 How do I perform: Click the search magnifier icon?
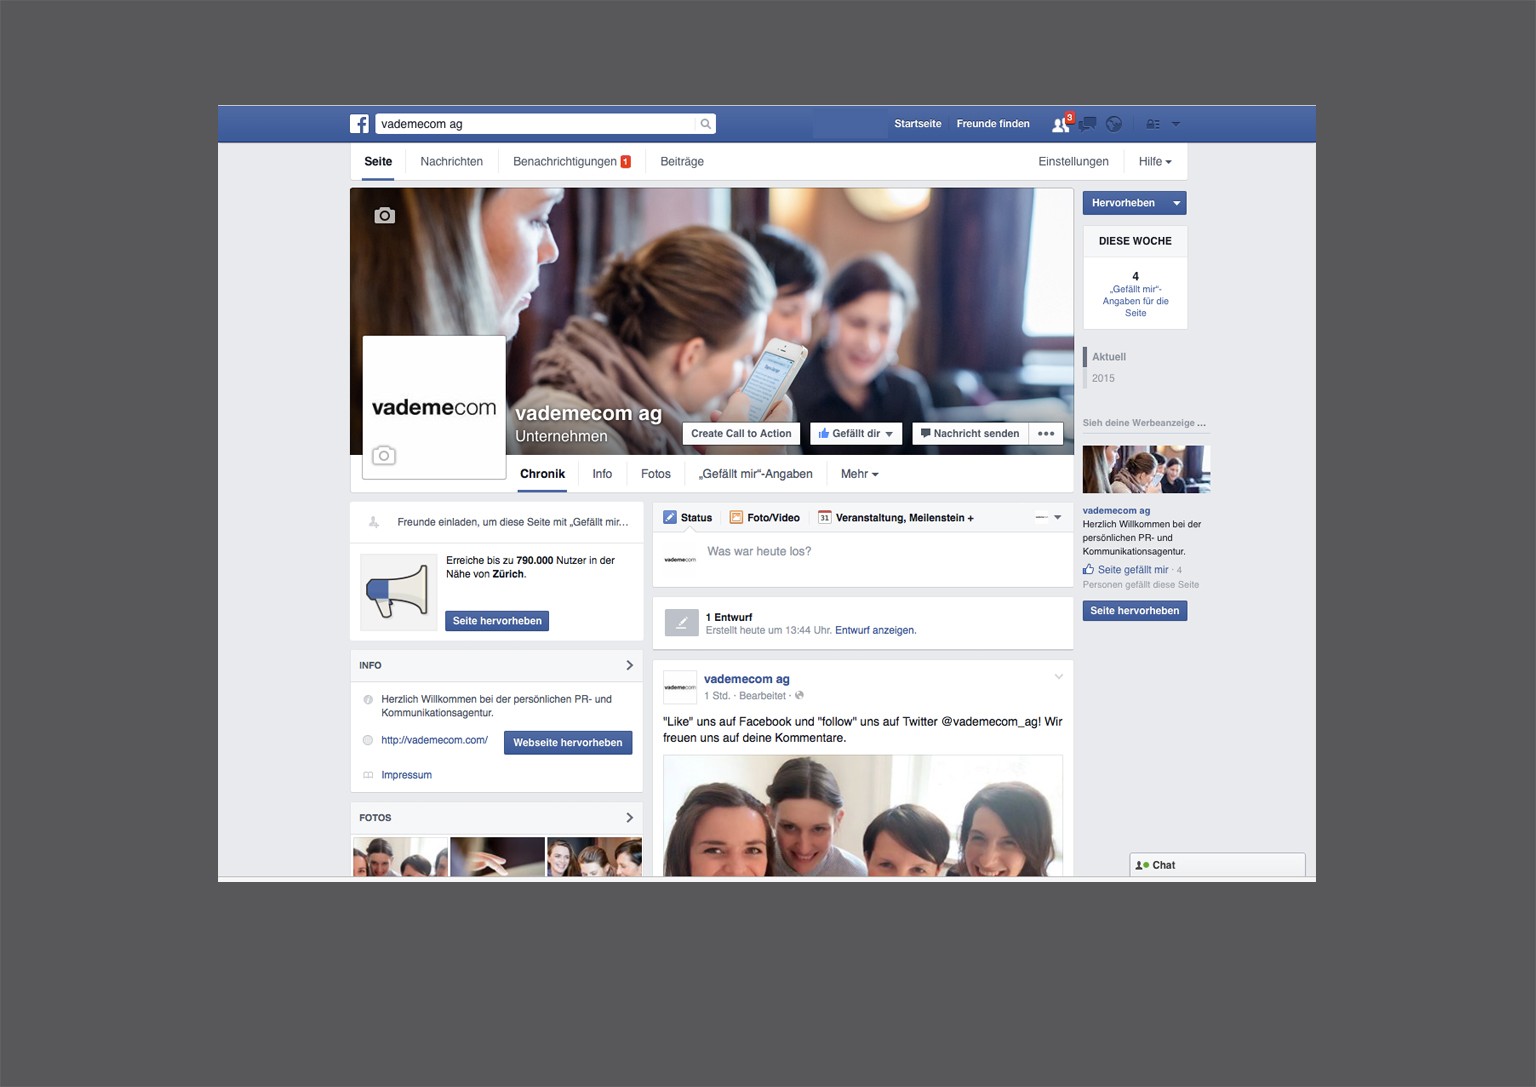tap(705, 124)
